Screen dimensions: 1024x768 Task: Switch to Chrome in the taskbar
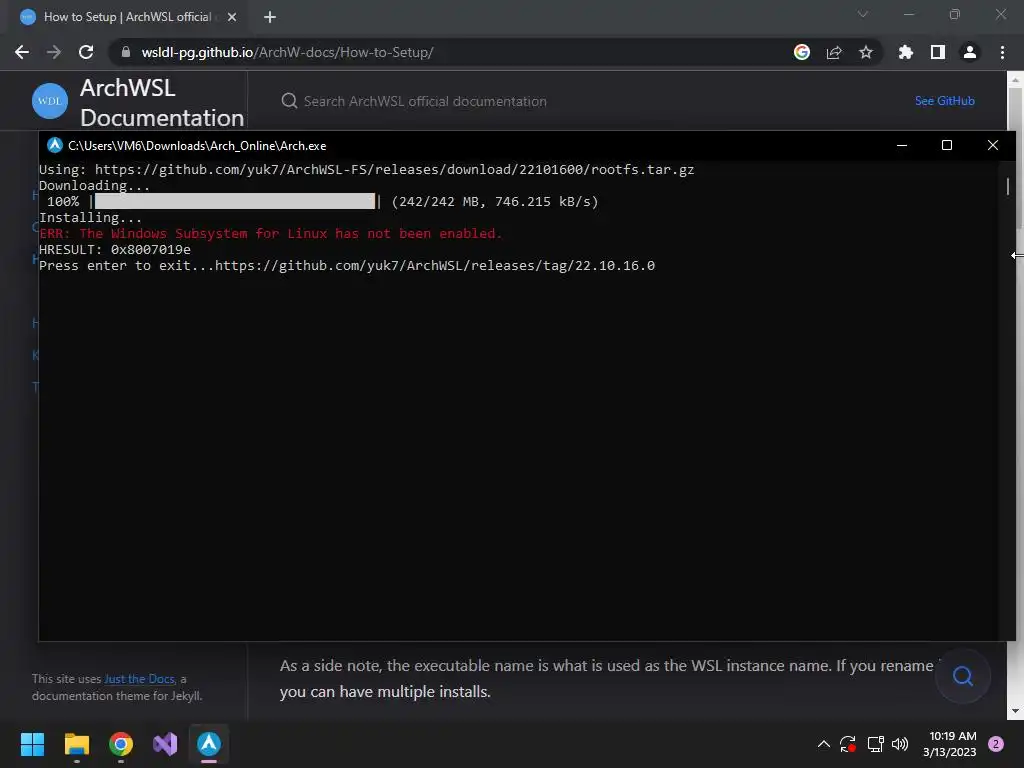point(121,744)
